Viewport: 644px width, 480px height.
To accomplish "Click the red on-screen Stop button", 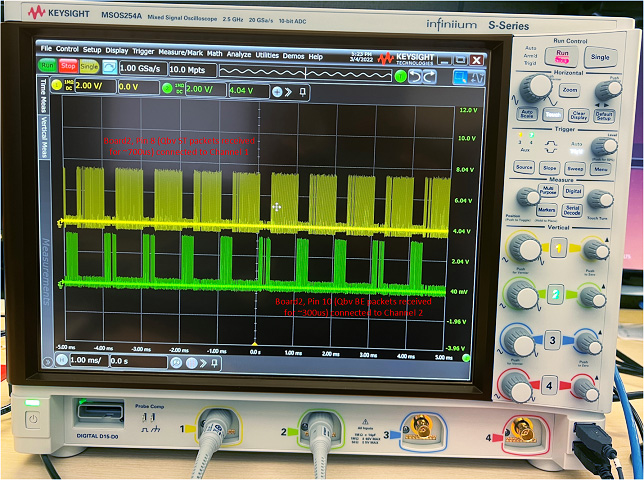I will pos(68,66).
